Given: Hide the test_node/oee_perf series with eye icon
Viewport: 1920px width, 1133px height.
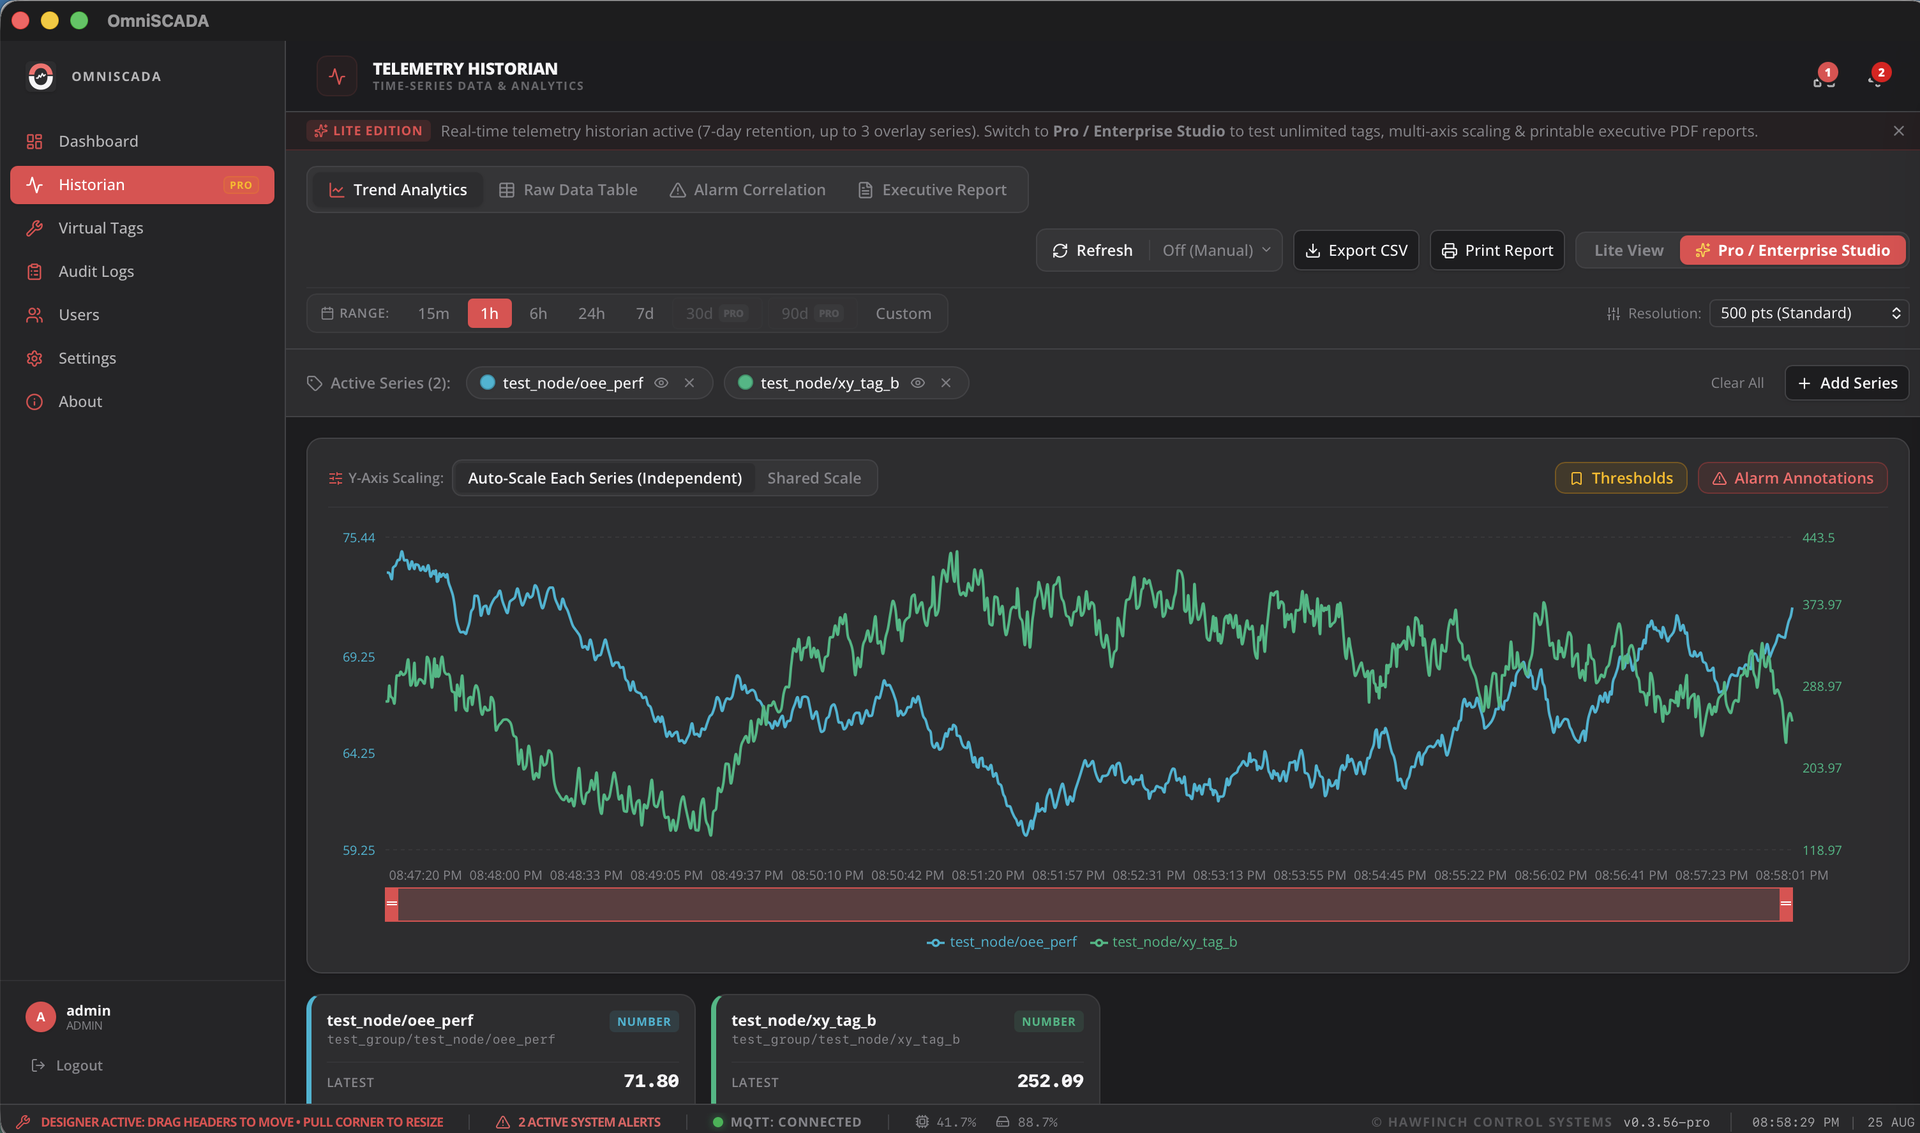Looking at the screenshot, I should point(661,383).
